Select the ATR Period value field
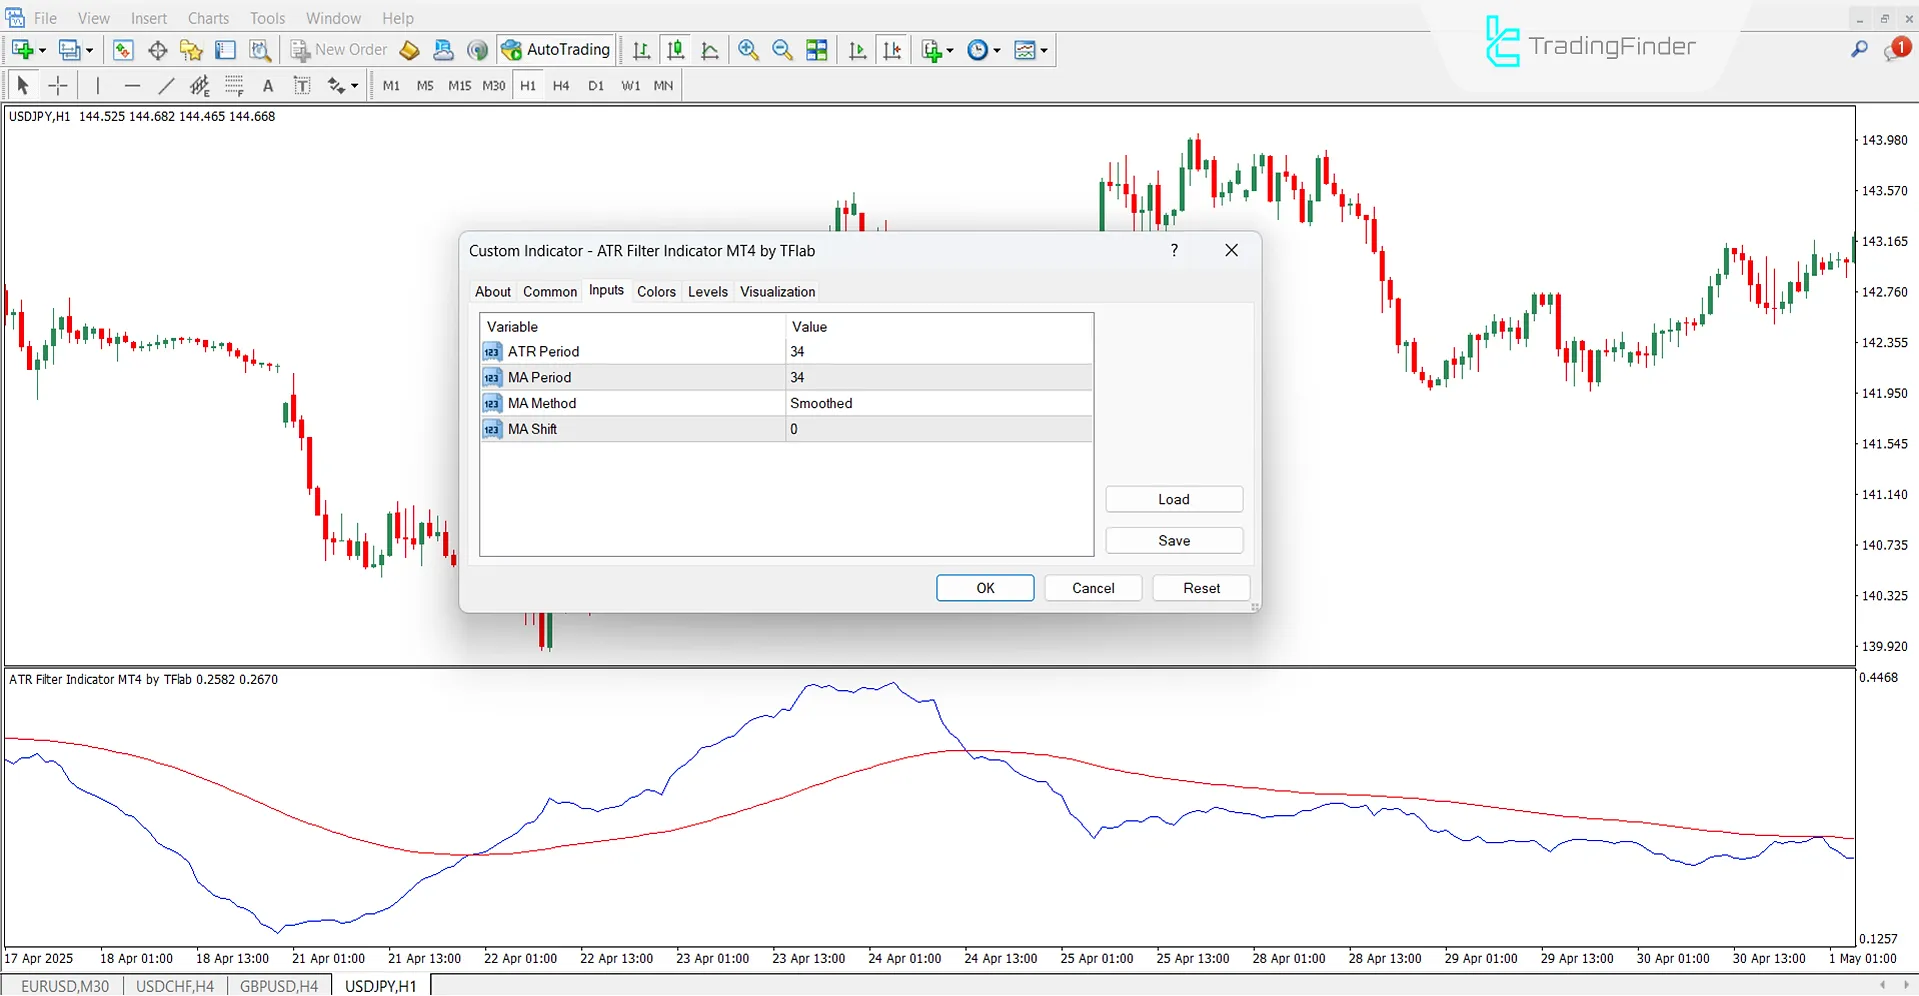Screen dimensions: 1919x996 [x=938, y=352]
